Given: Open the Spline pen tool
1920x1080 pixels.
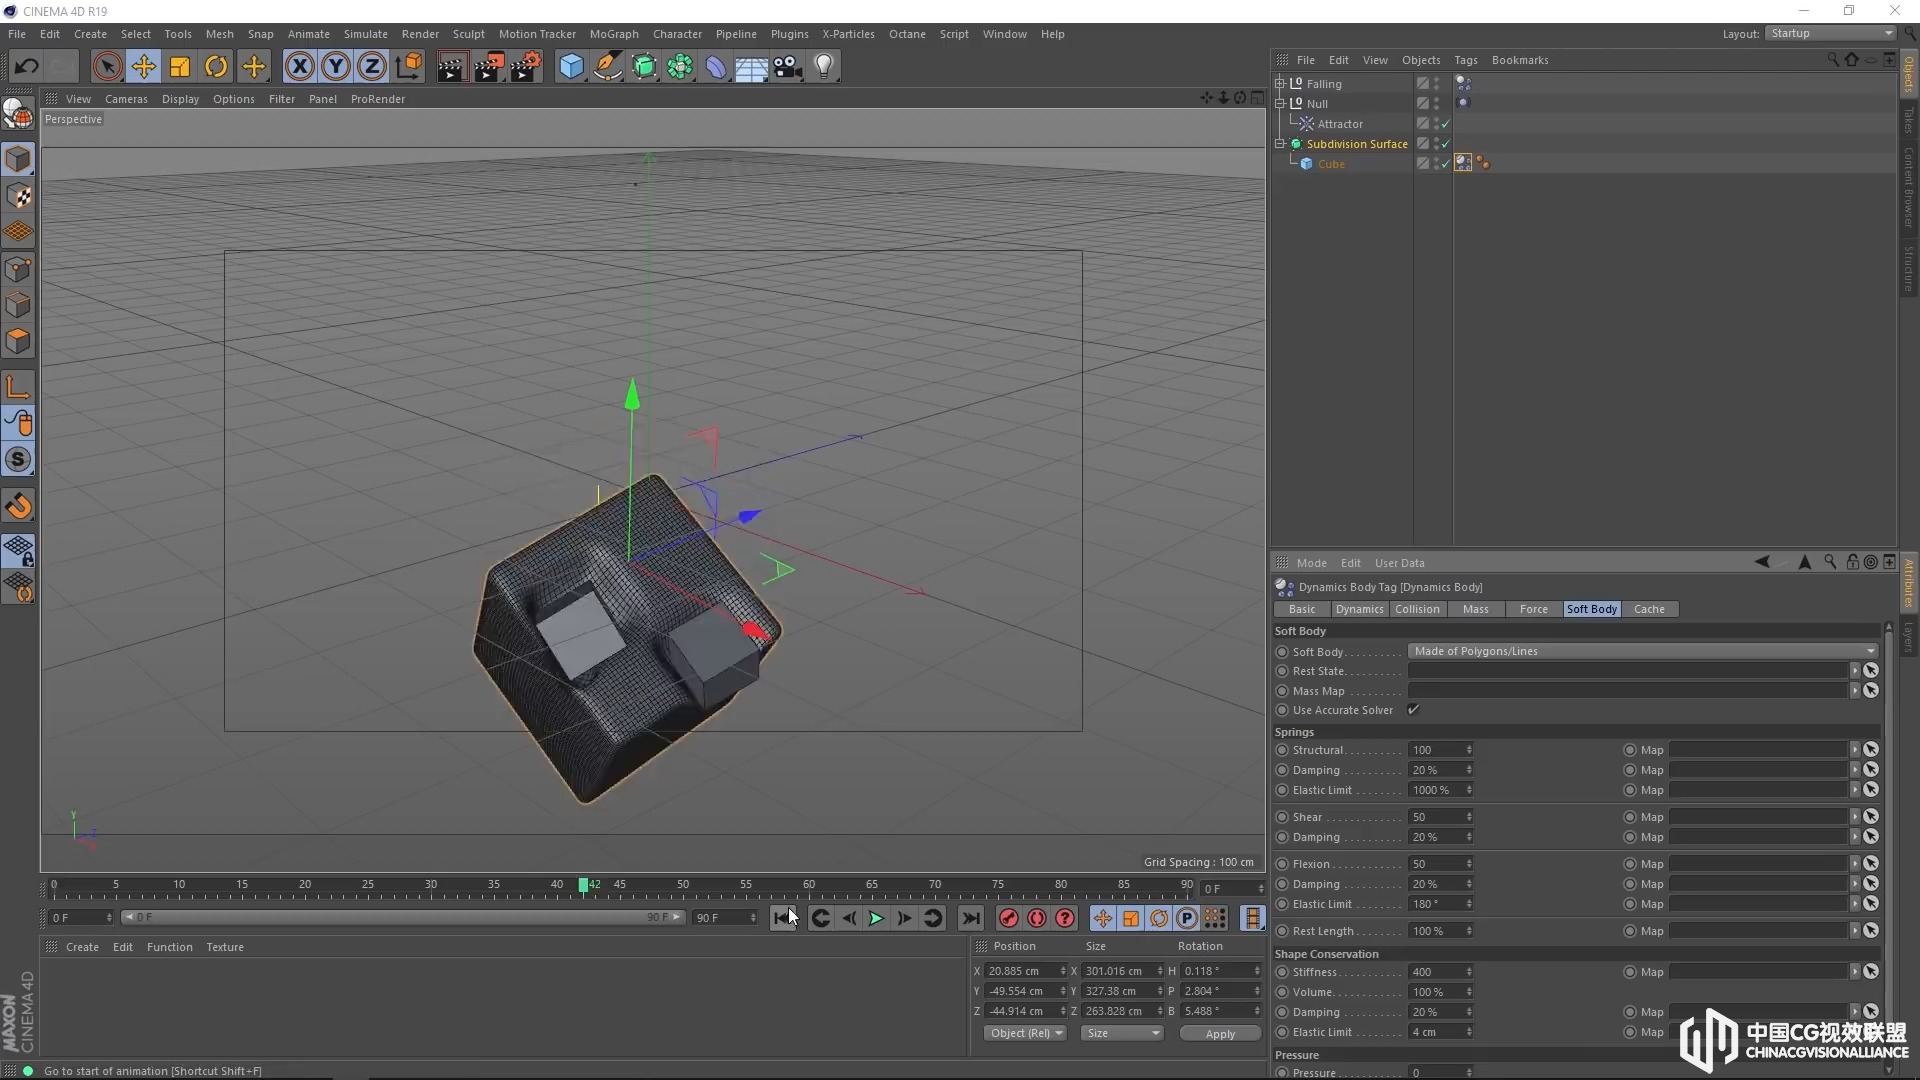Looking at the screenshot, I should click(608, 67).
